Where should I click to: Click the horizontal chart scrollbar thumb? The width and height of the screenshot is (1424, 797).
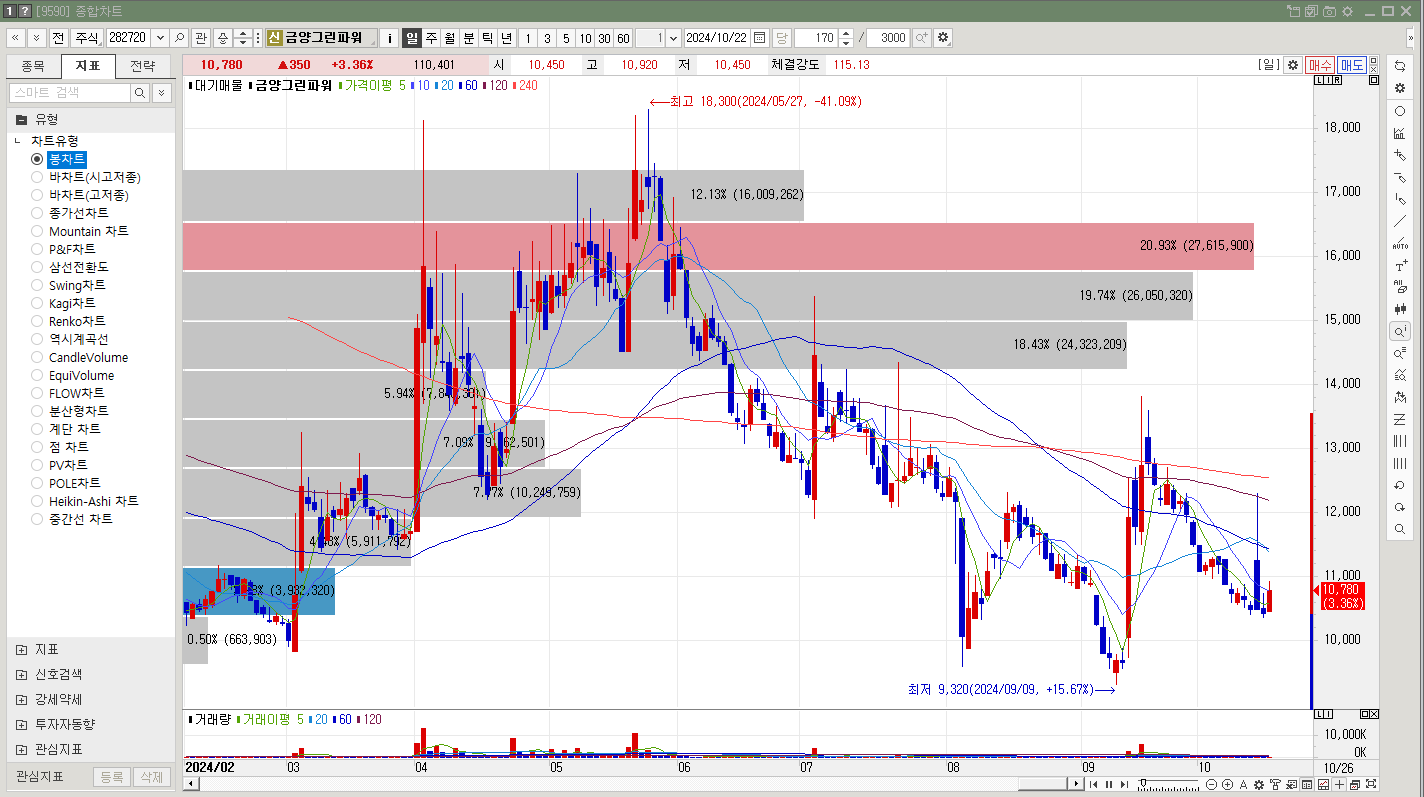pos(1043,785)
